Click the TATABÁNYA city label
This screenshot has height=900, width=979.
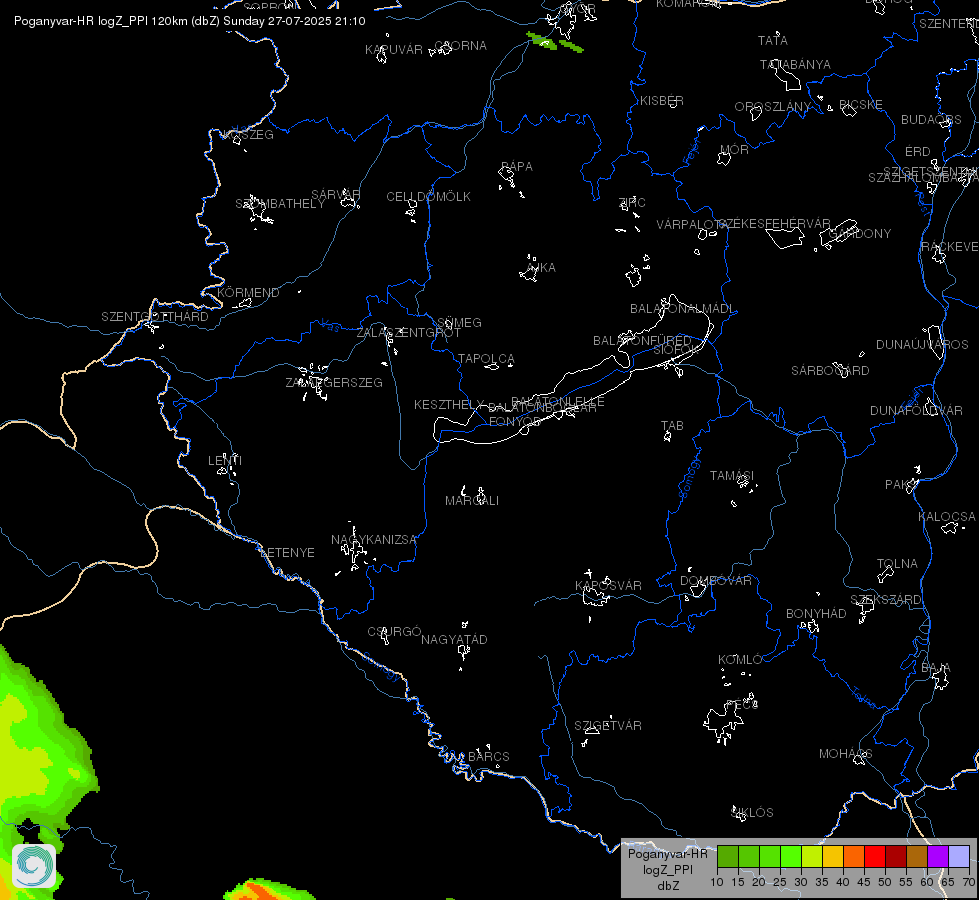click(795, 64)
